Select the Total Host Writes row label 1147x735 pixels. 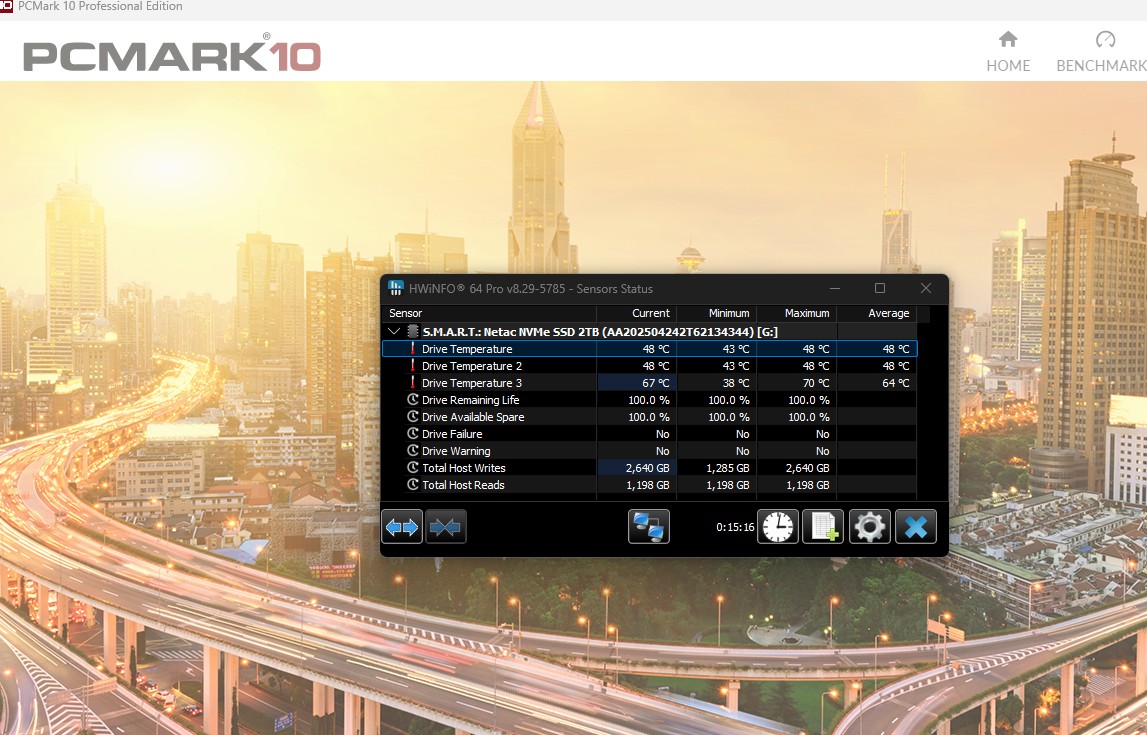coord(464,467)
